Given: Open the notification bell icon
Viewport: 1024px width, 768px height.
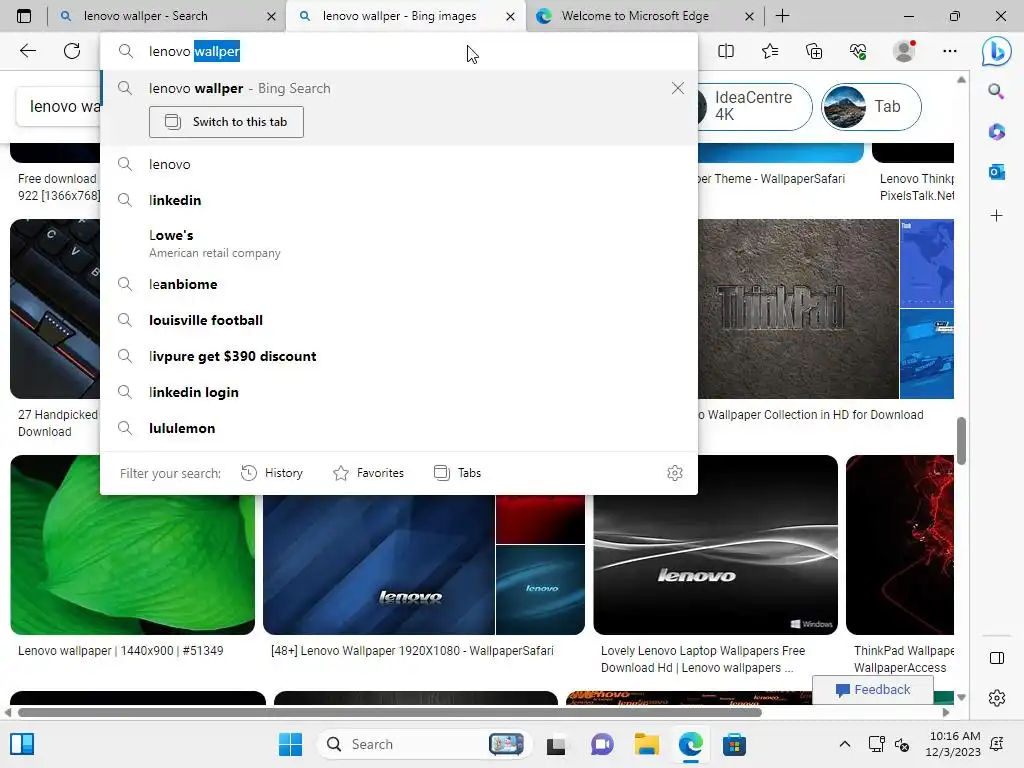Looking at the screenshot, I should point(997,744).
